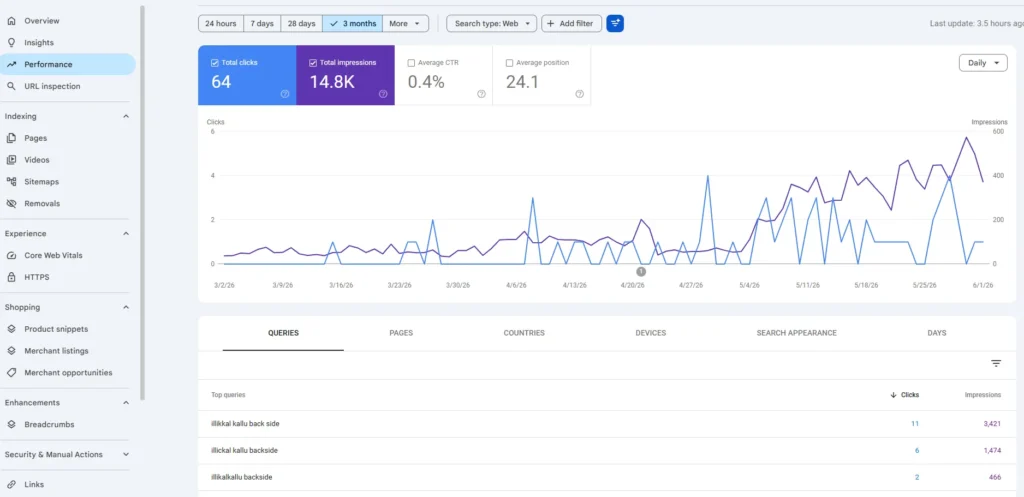This screenshot has width=1024, height=497.
Task: Collapse the Shopping section
Action: [126, 308]
